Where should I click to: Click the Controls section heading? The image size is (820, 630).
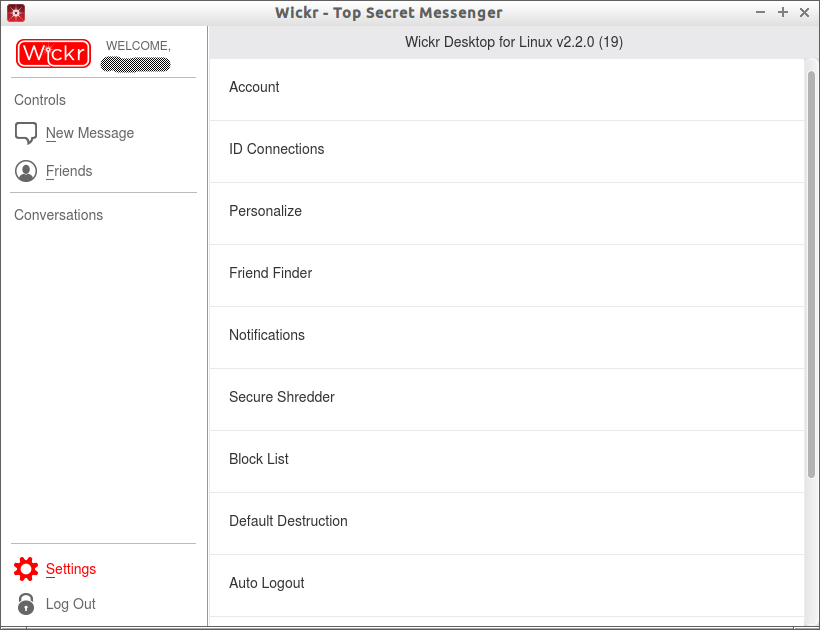click(x=40, y=100)
